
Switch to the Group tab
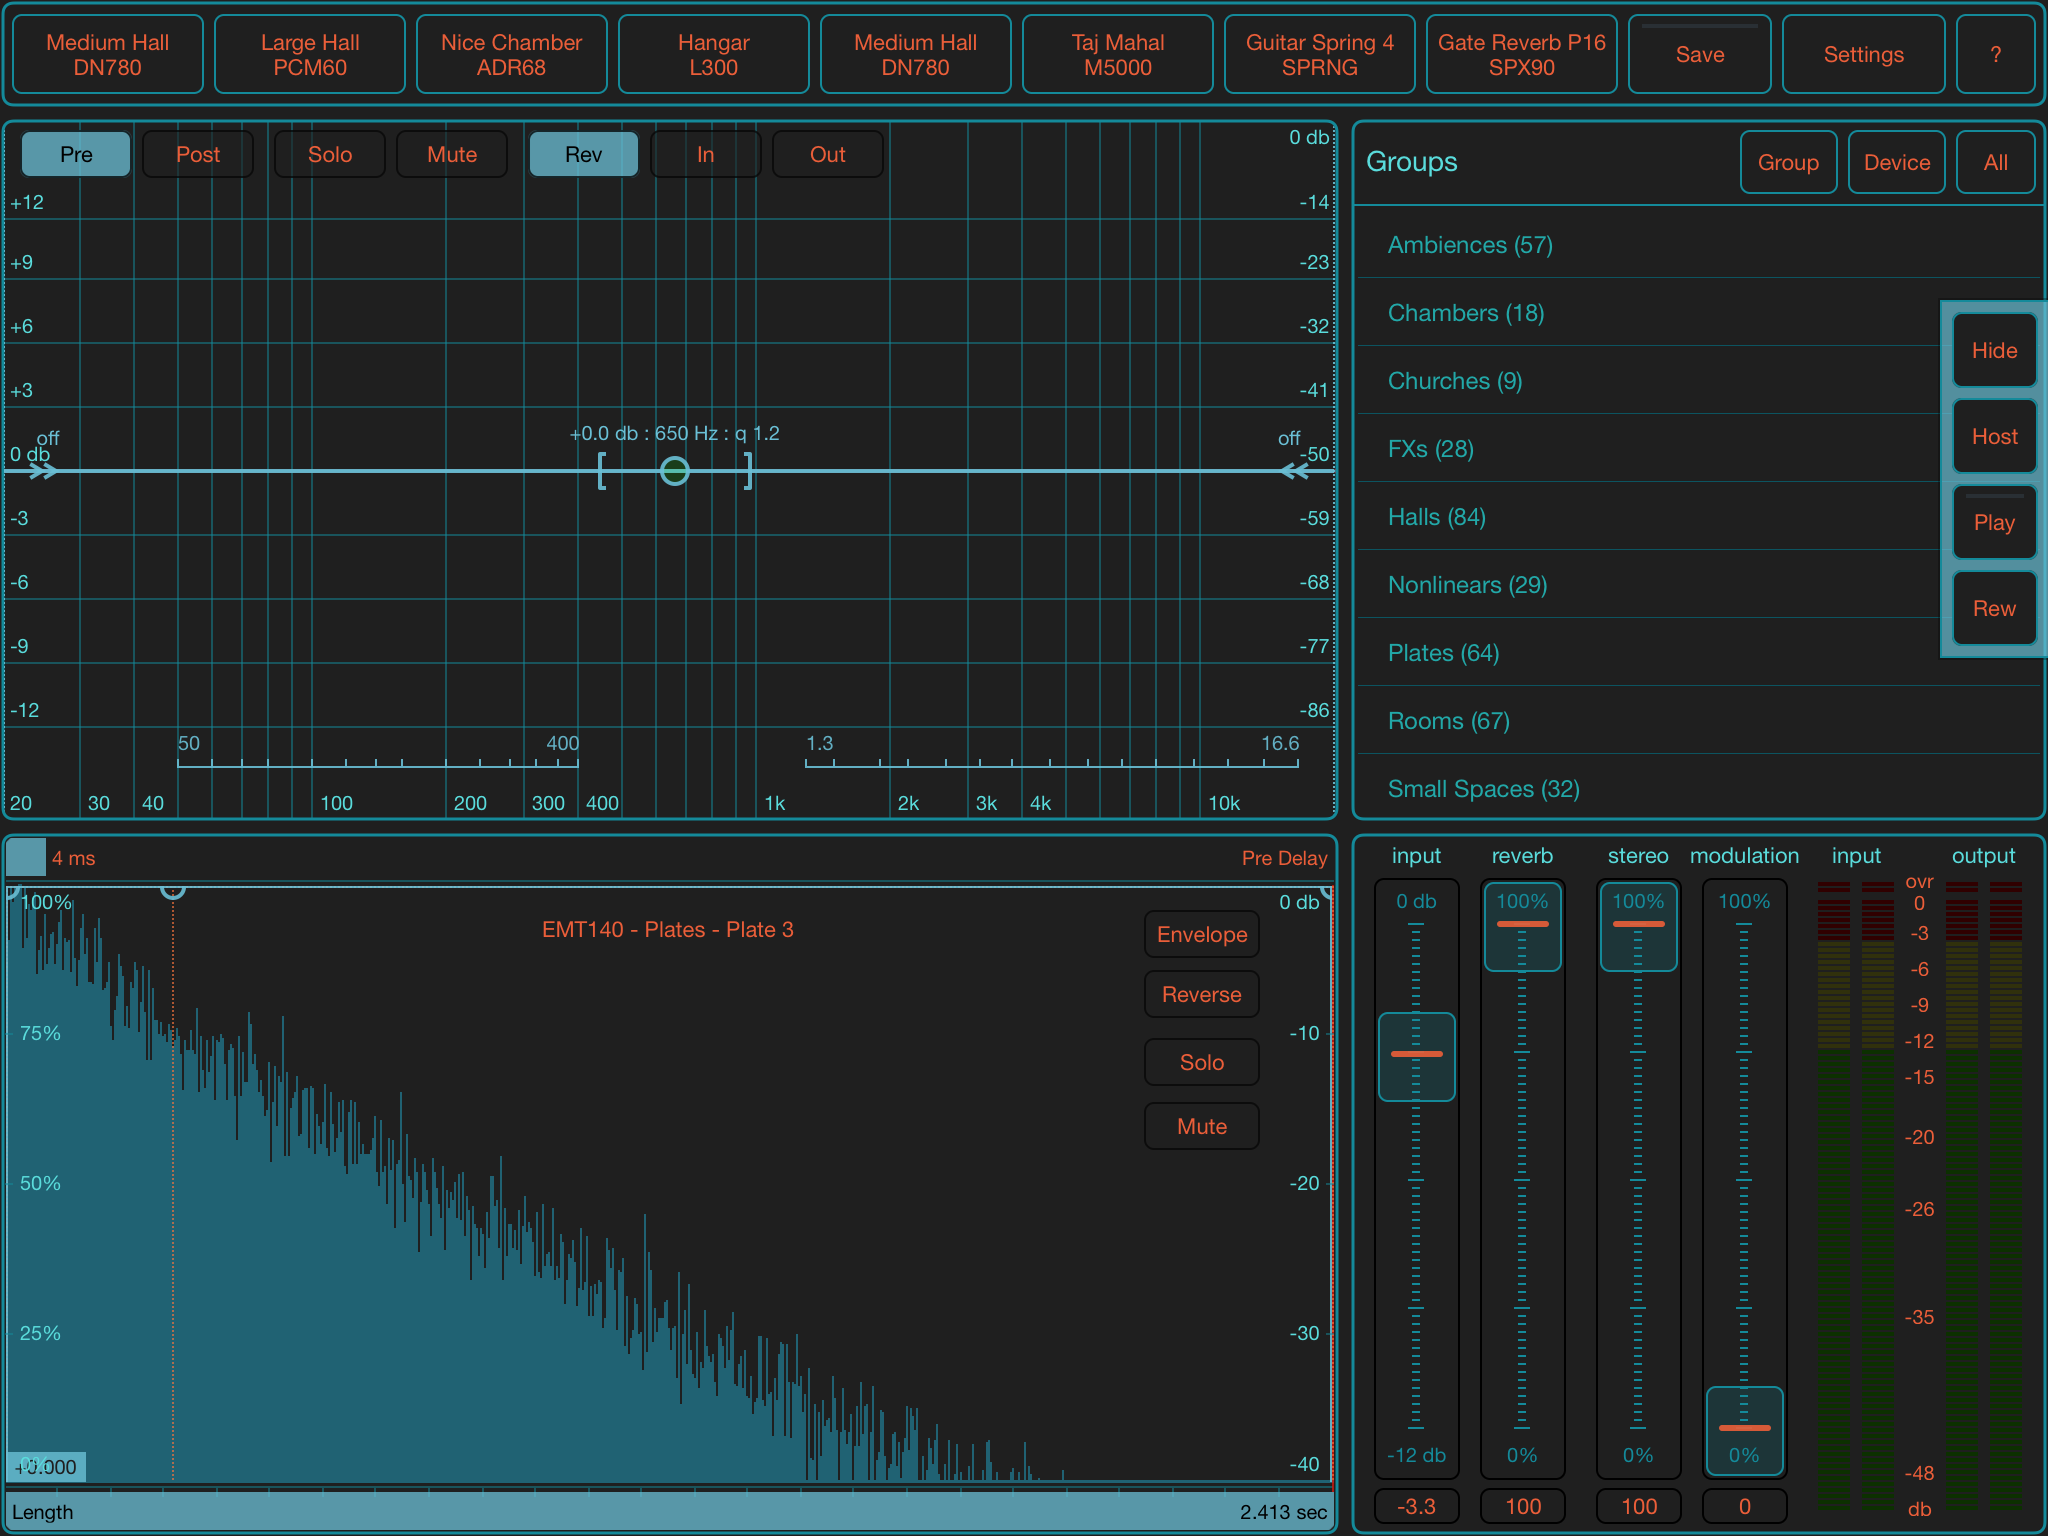1789,162
